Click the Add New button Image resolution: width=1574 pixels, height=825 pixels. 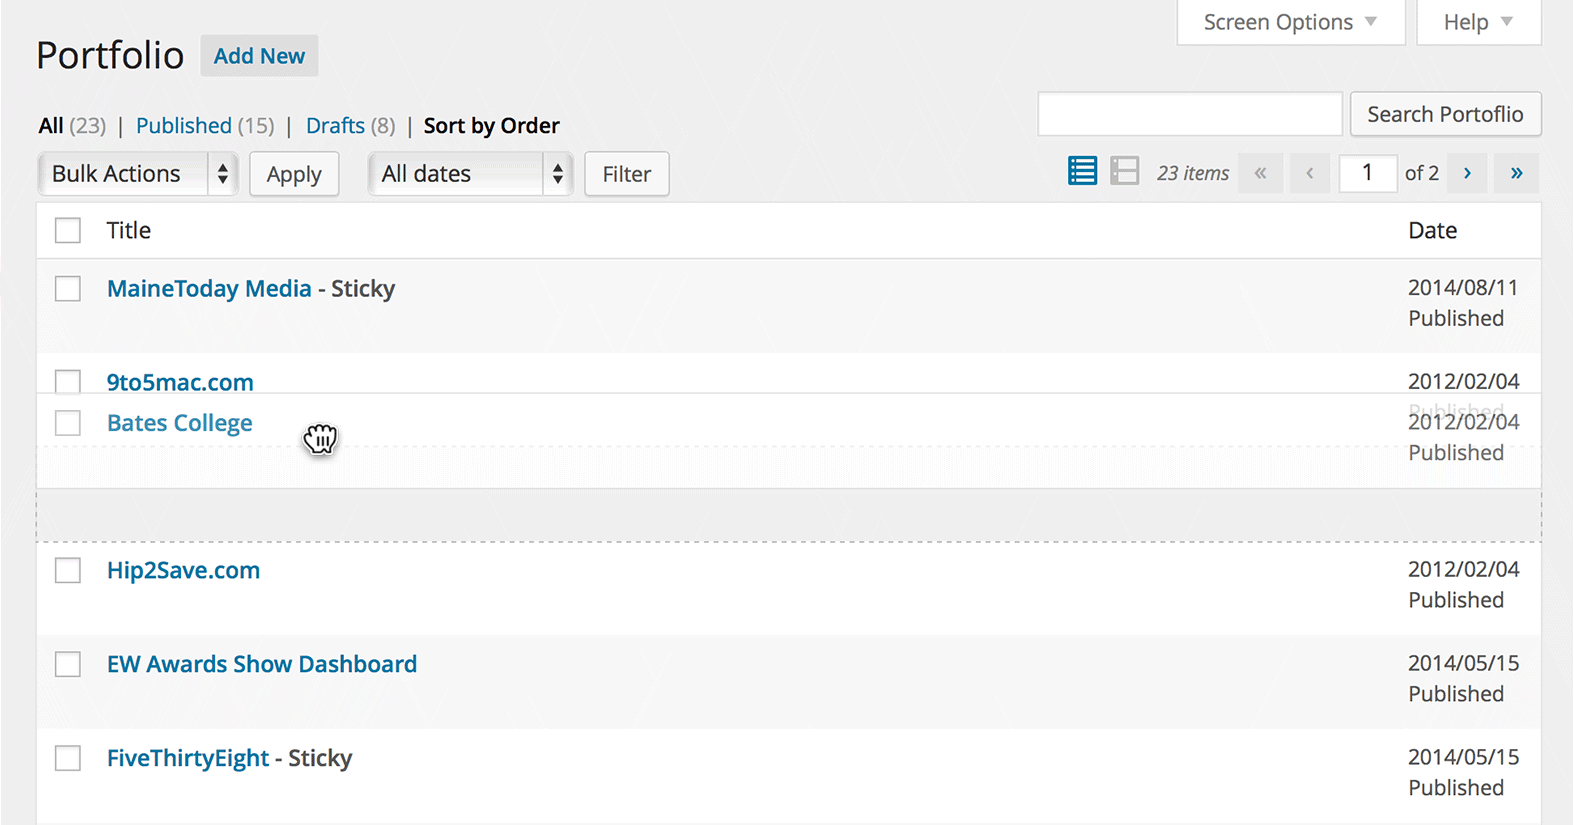259,56
